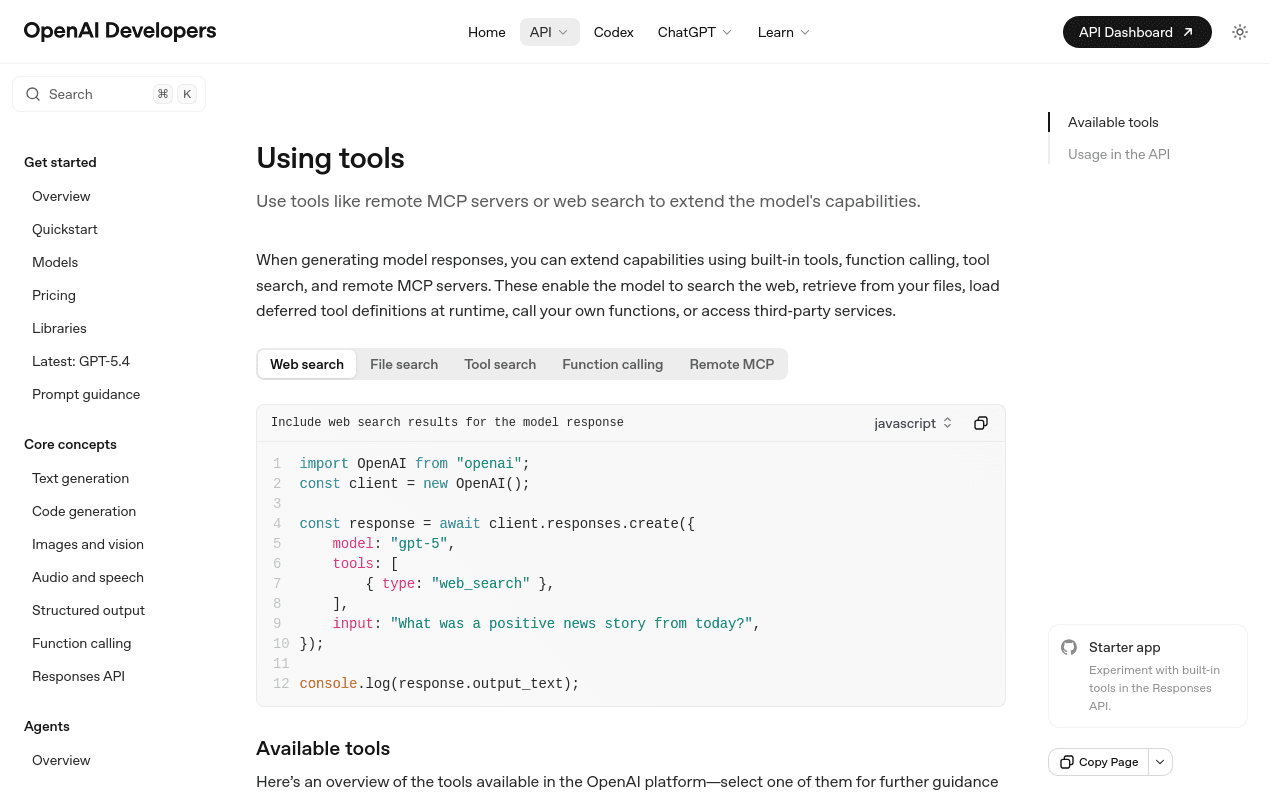Switch to the Function calling tab
The width and height of the screenshot is (1280, 800).
coord(613,364)
